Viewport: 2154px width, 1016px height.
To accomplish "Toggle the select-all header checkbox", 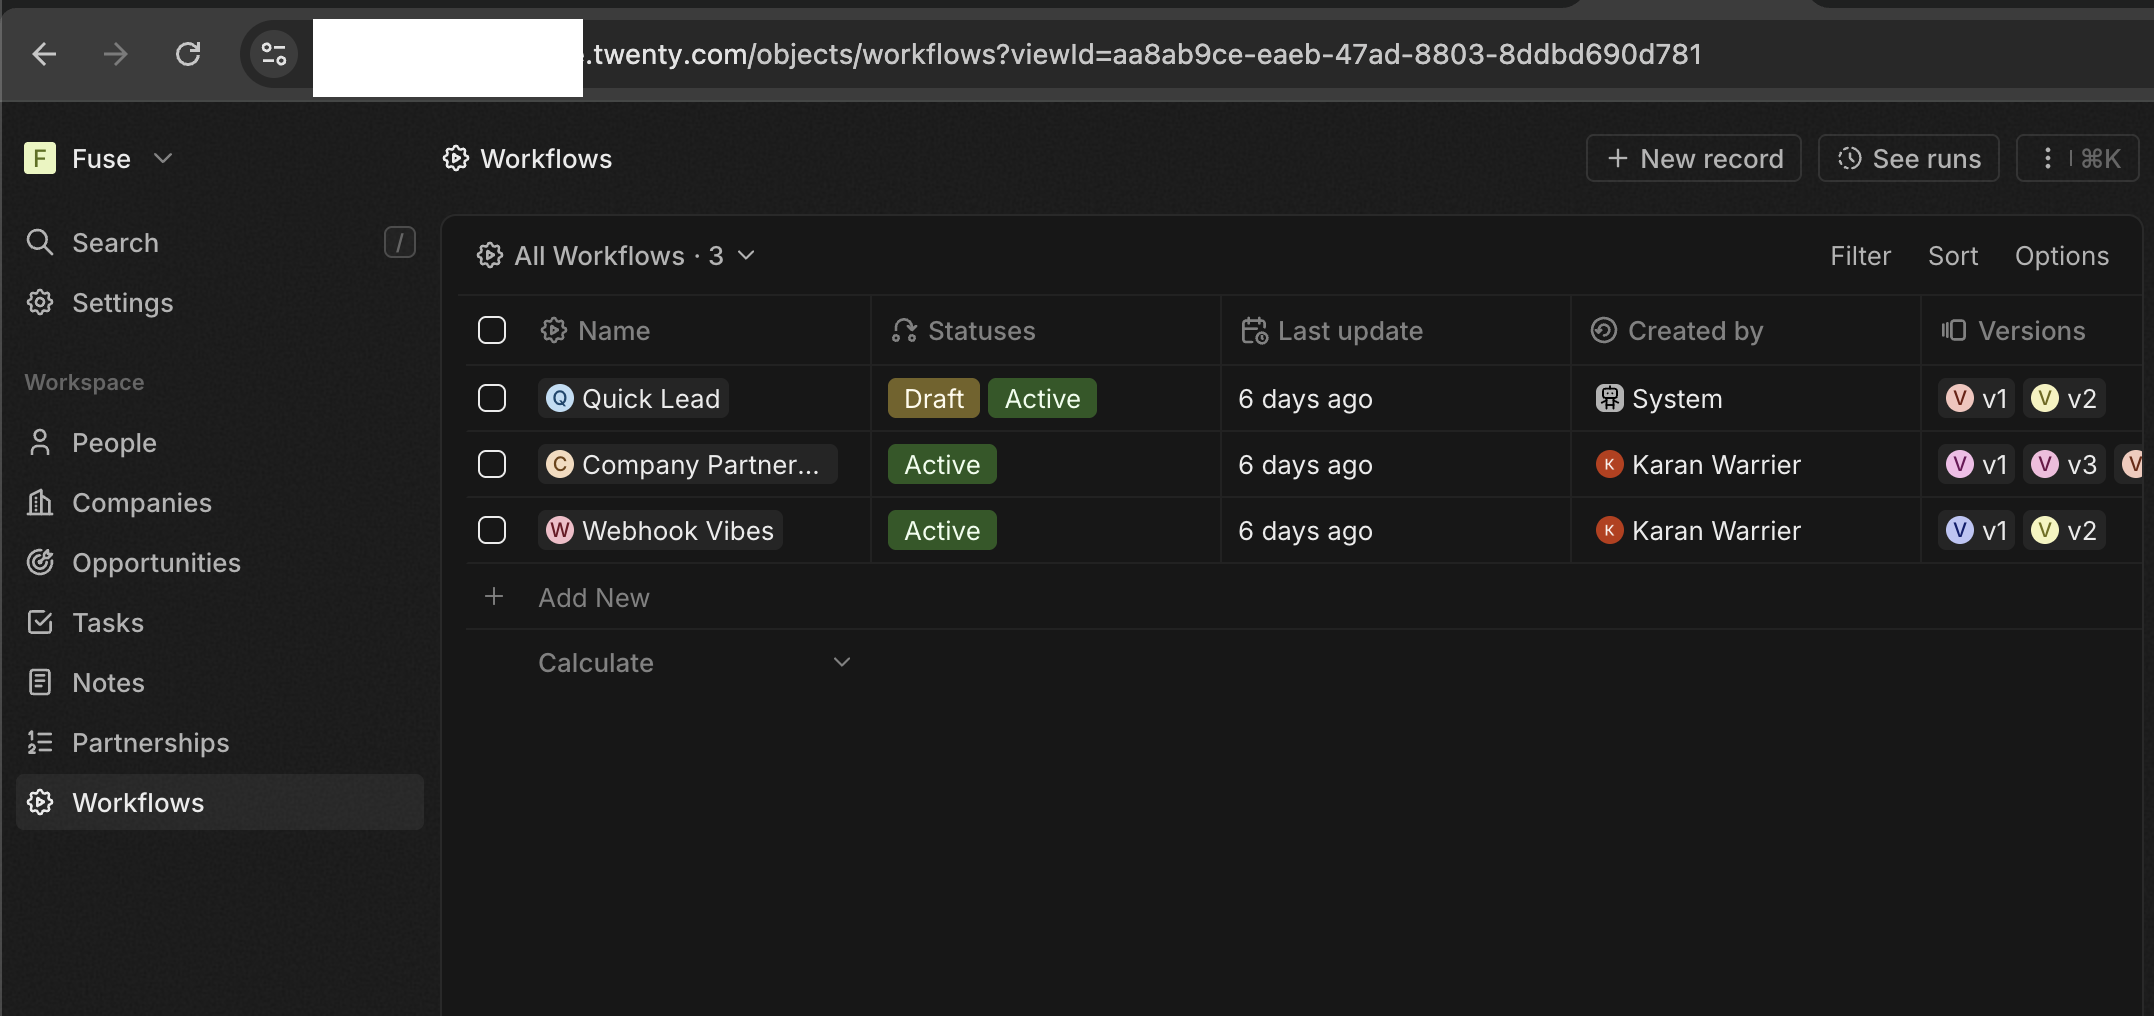I will 492,330.
